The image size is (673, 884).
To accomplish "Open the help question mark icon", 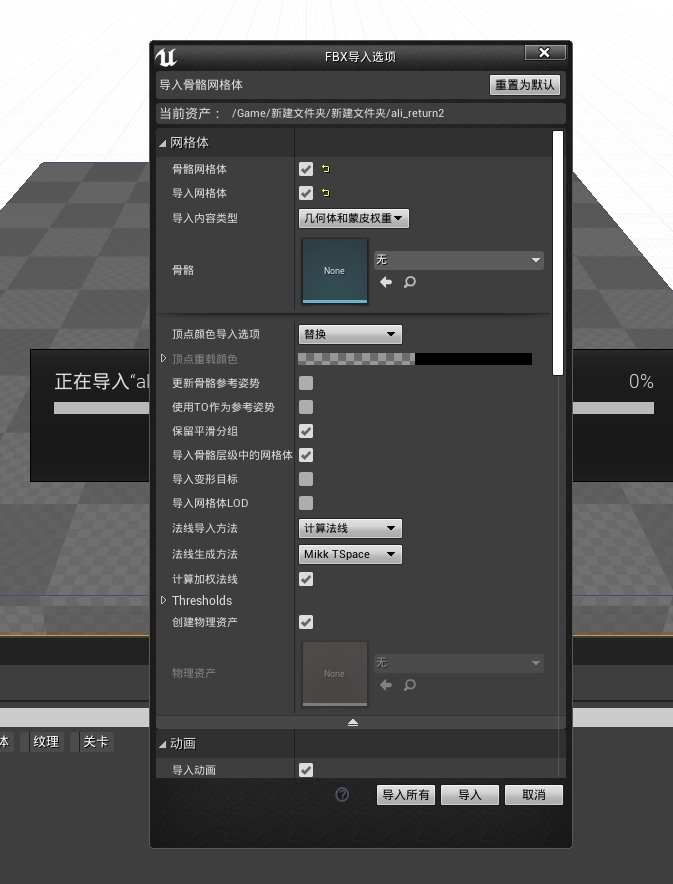I will 342,795.
